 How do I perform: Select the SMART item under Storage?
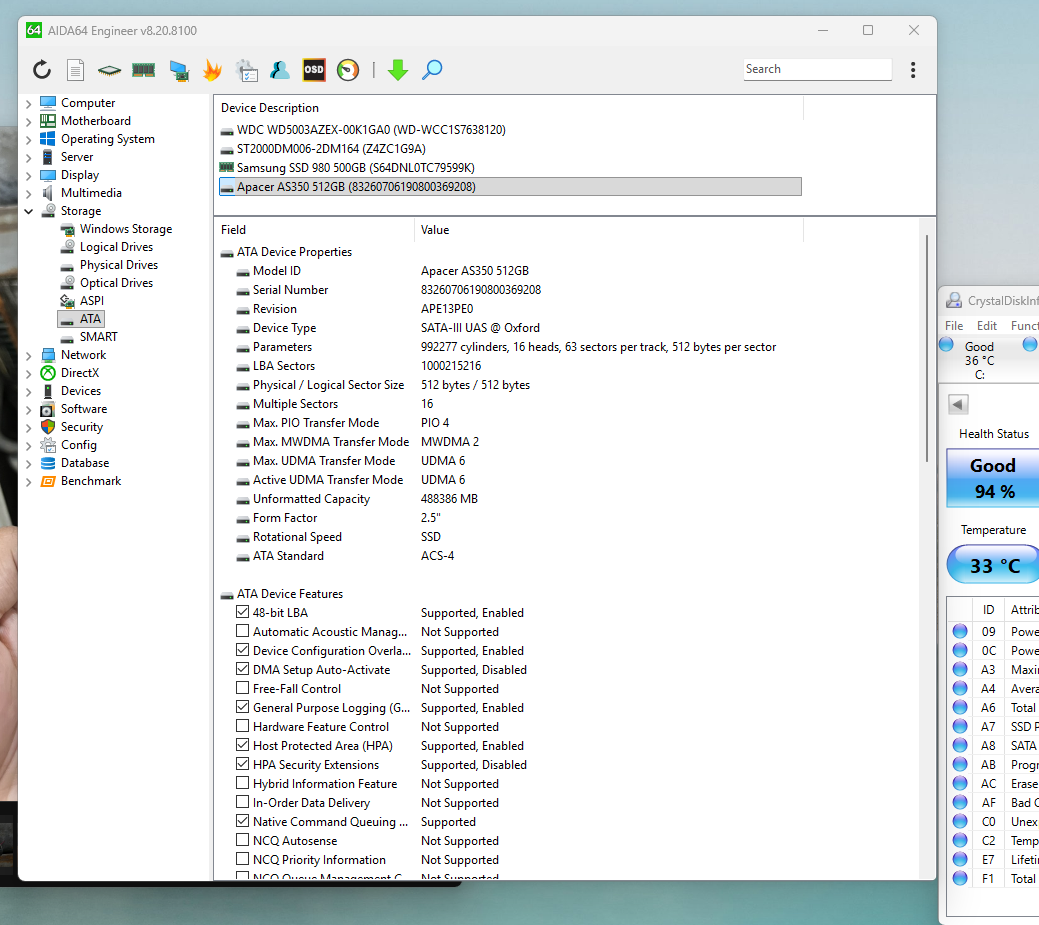[x=98, y=337]
